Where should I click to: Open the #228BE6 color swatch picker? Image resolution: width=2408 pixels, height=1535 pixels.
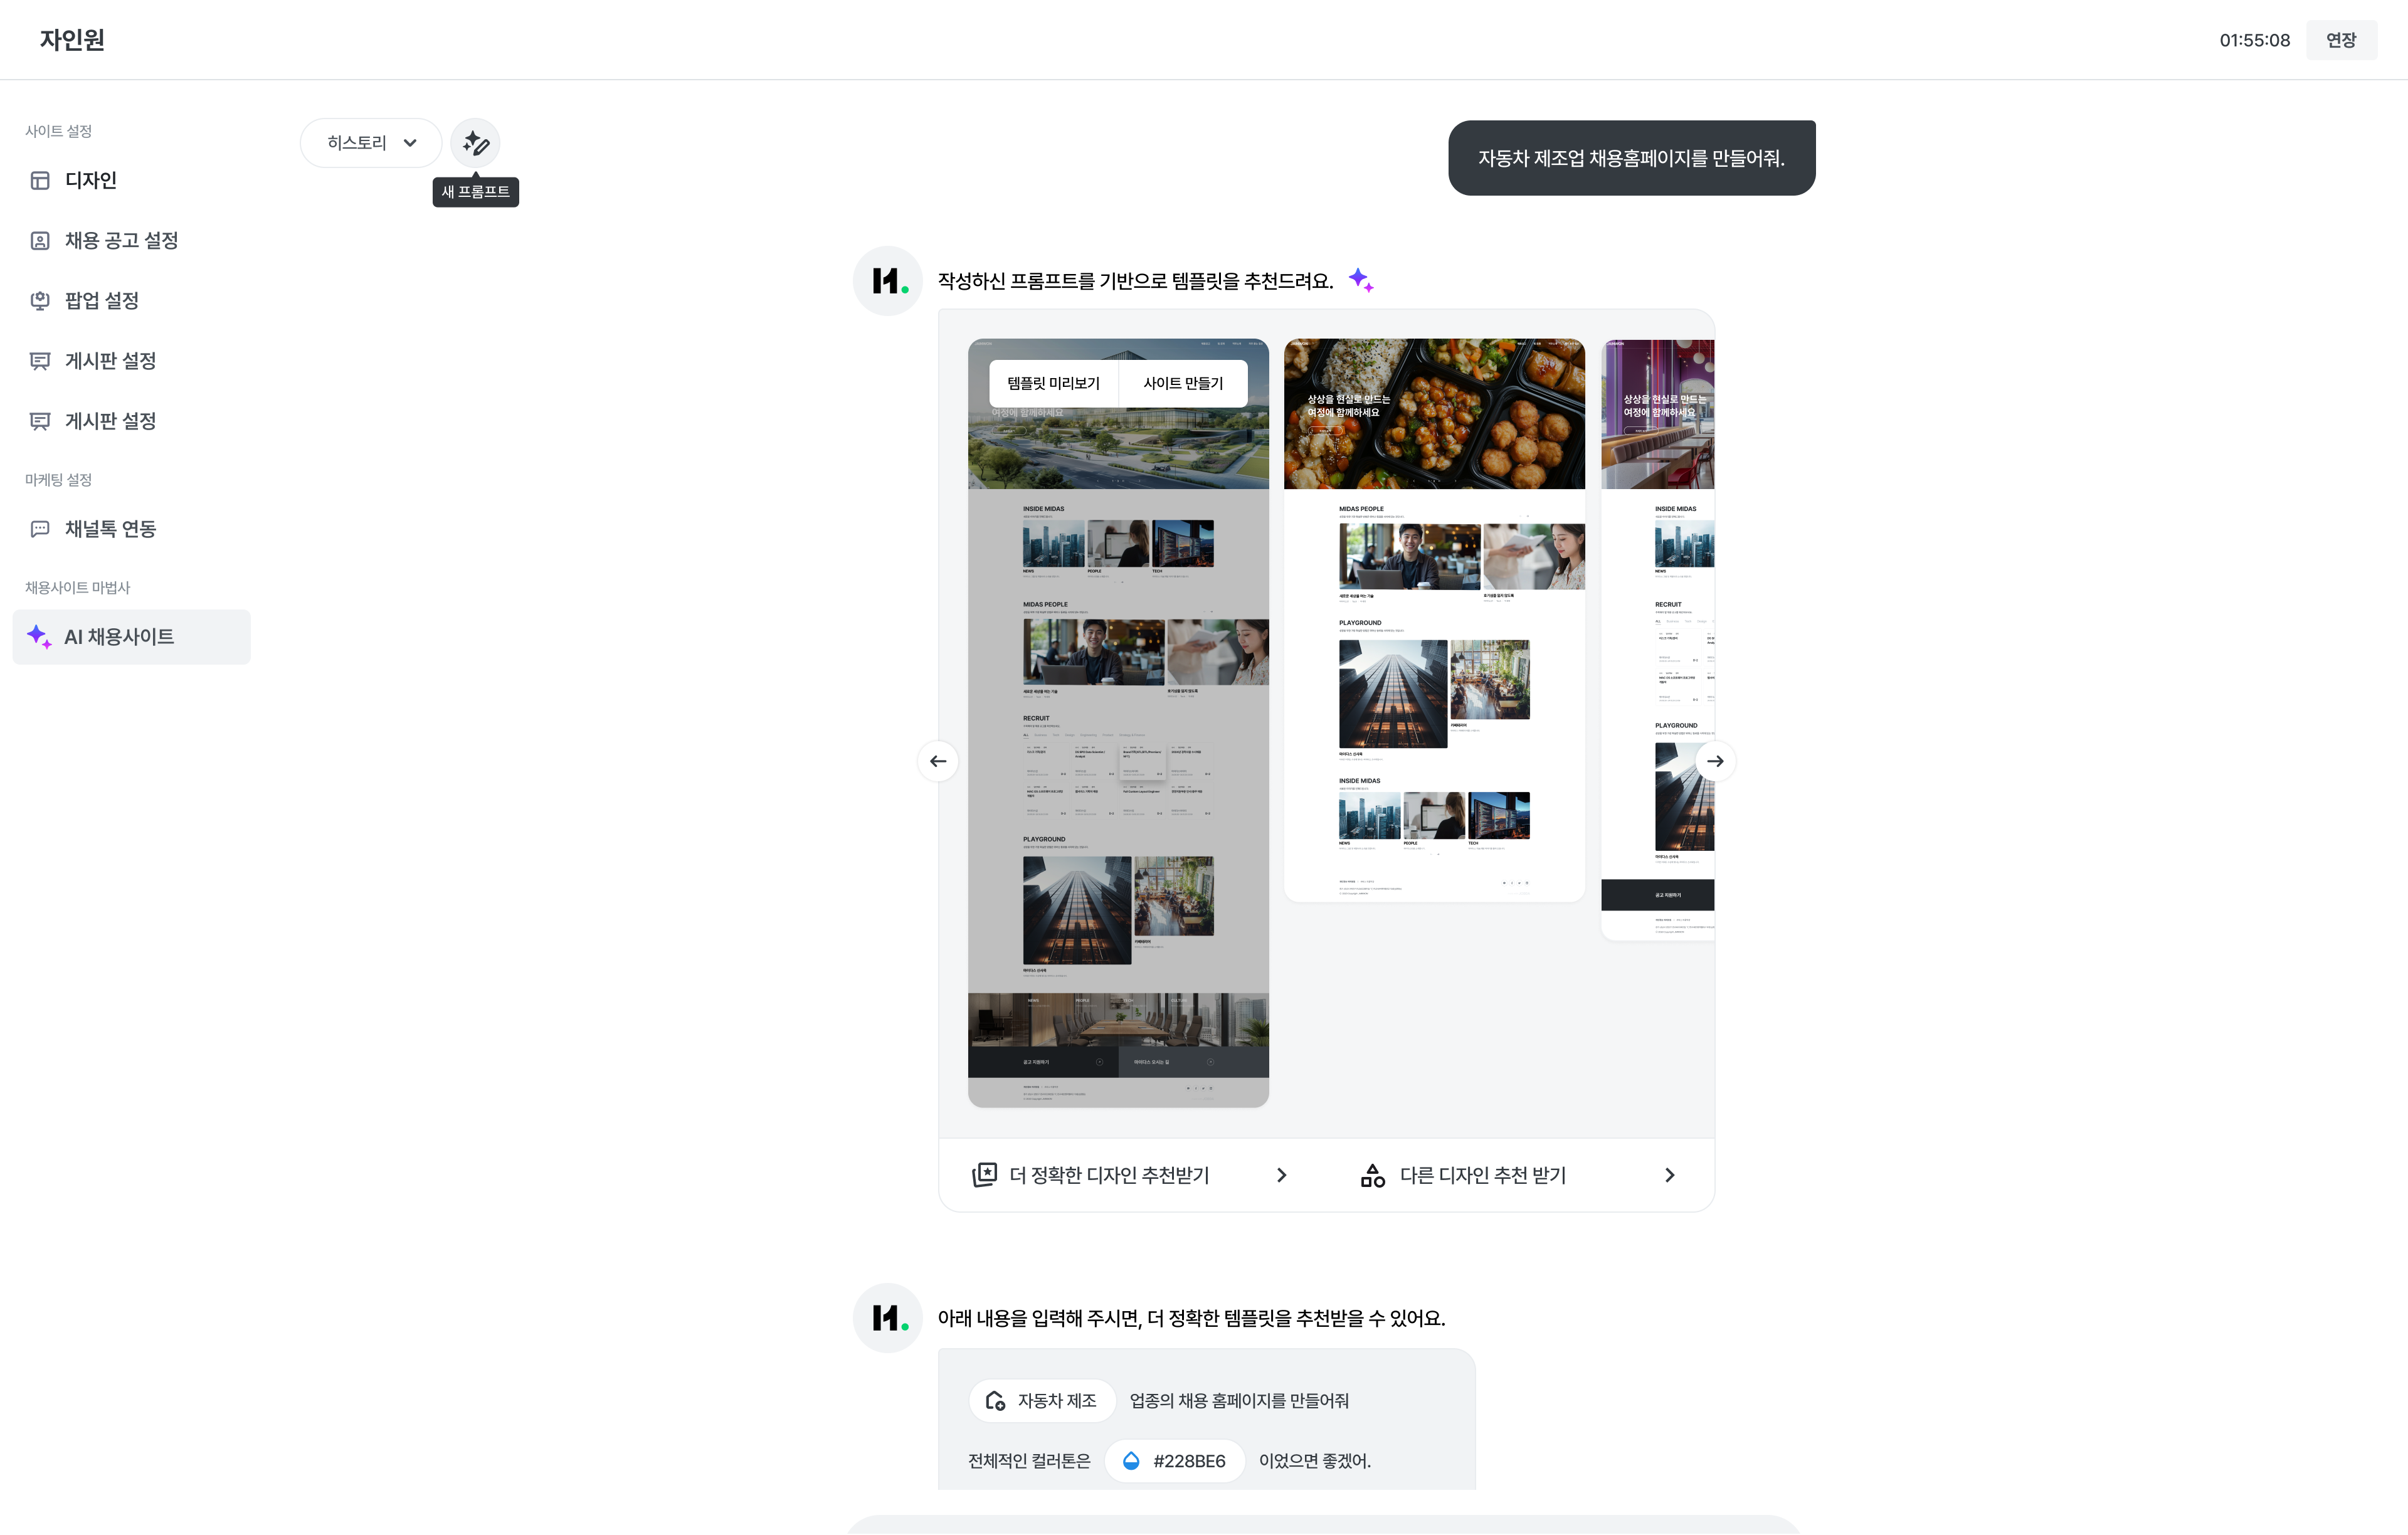point(1174,1461)
